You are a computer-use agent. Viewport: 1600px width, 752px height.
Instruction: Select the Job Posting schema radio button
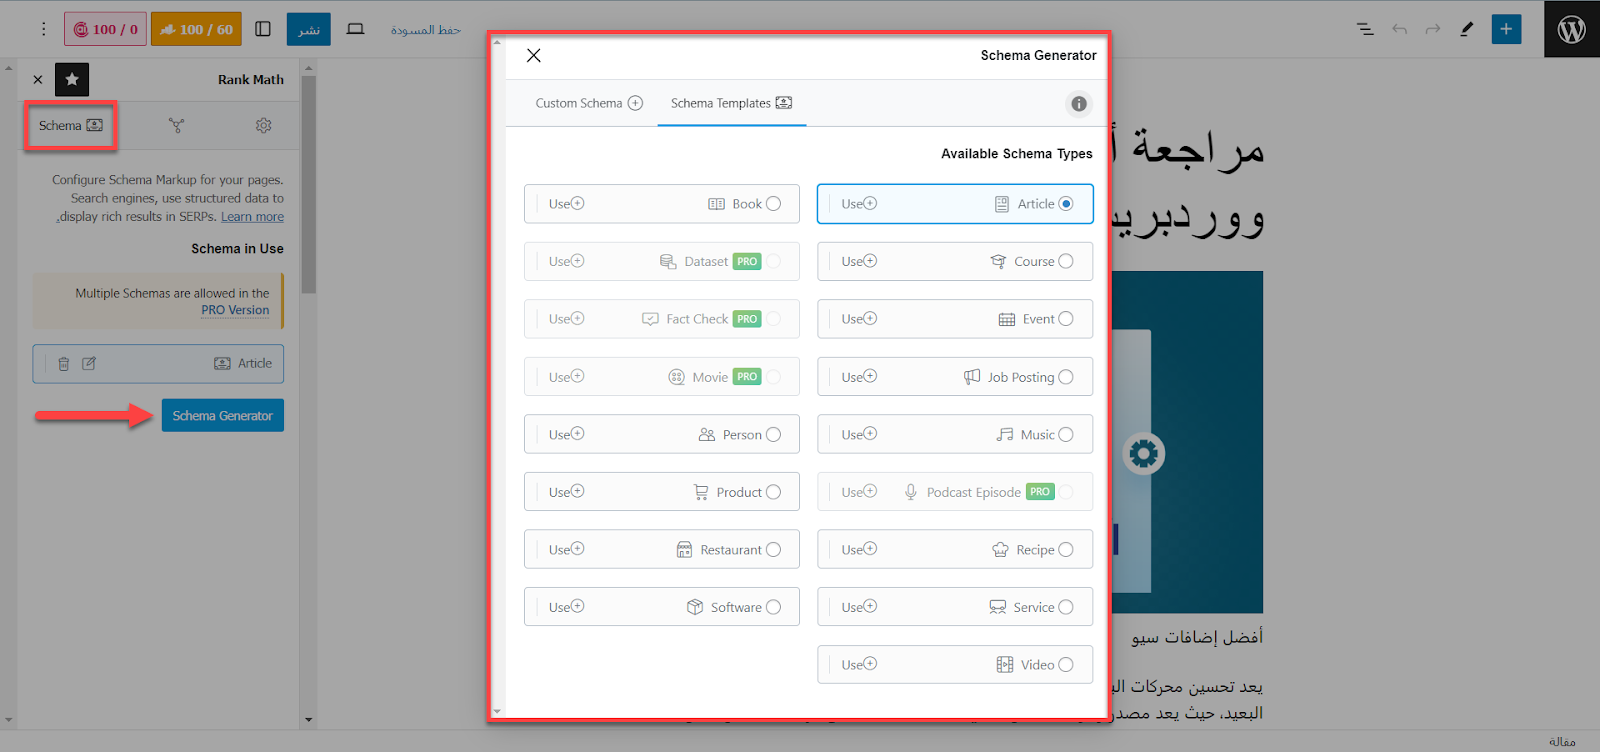tap(1066, 377)
